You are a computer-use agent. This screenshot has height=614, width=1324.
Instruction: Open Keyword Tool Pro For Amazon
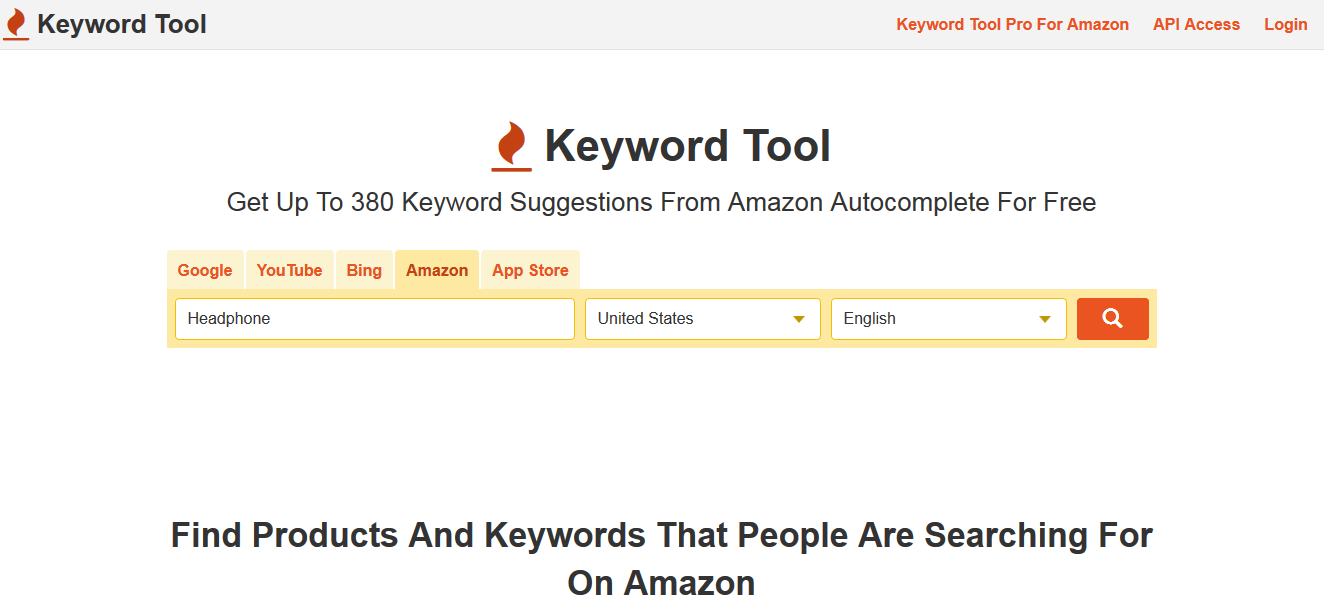click(x=1012, y=24)
